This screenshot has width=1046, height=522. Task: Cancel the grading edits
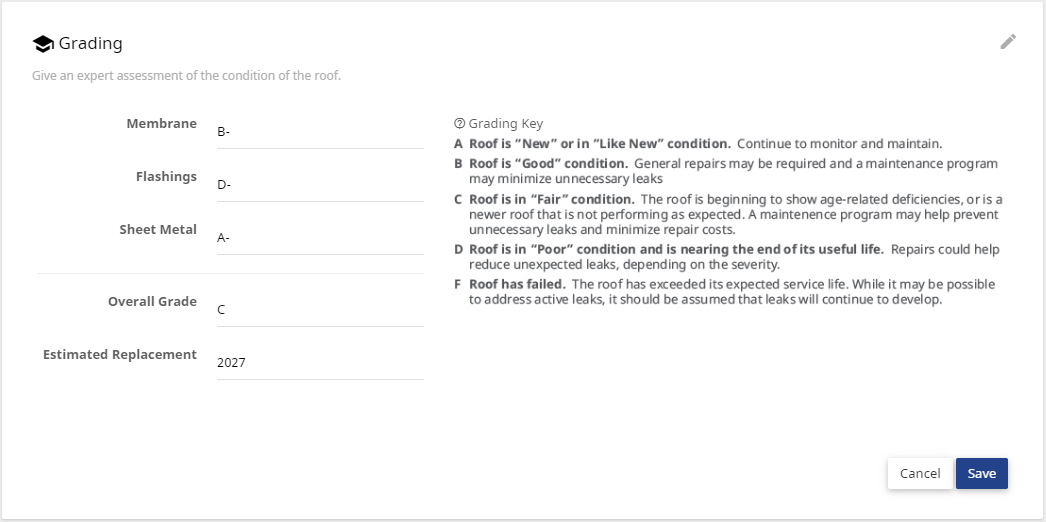(920, 473)
